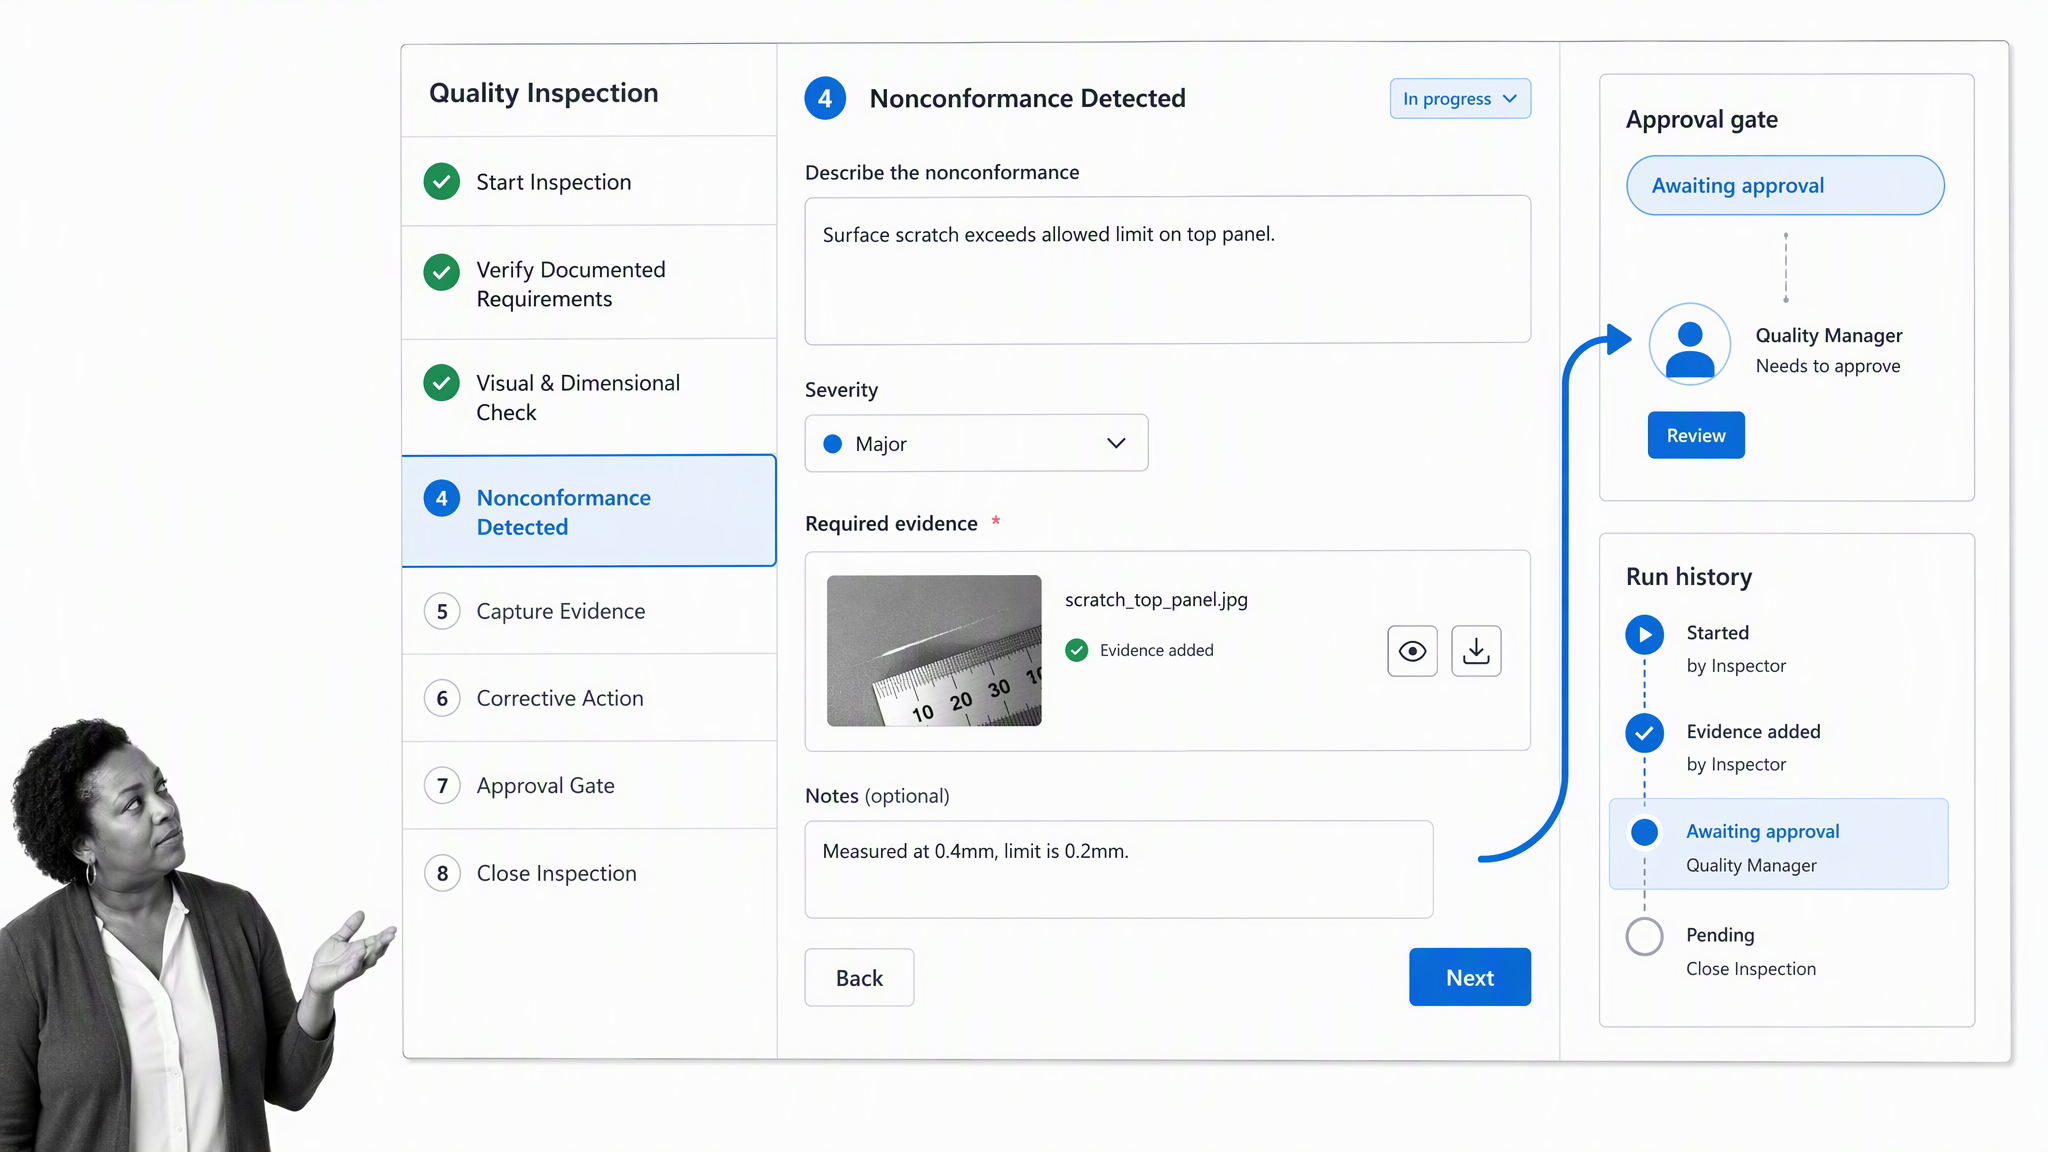Click the step 7 number circle

point(442,786)
